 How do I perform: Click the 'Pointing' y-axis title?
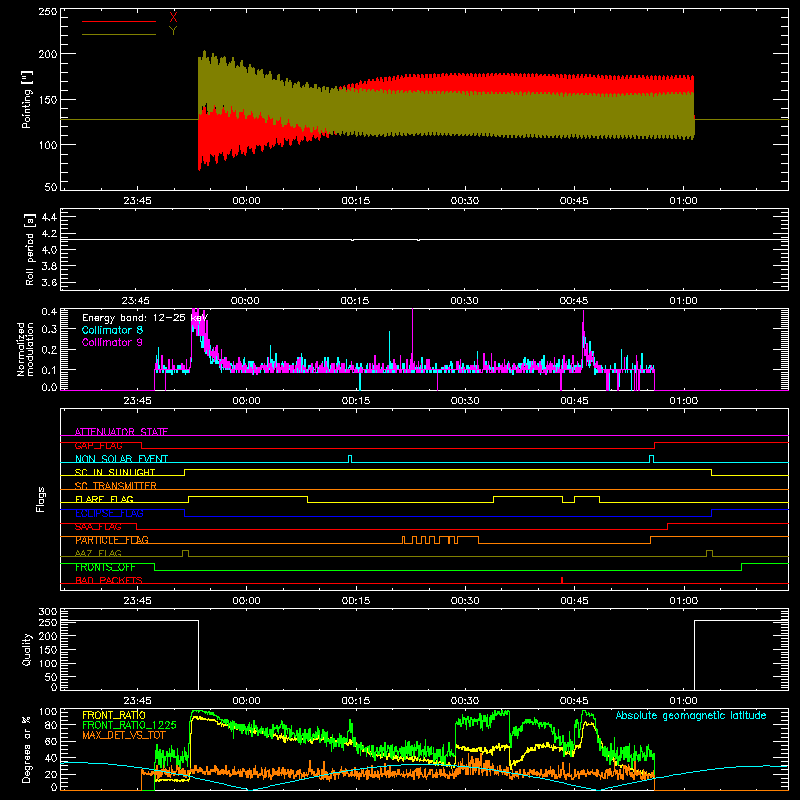point(27,99)
